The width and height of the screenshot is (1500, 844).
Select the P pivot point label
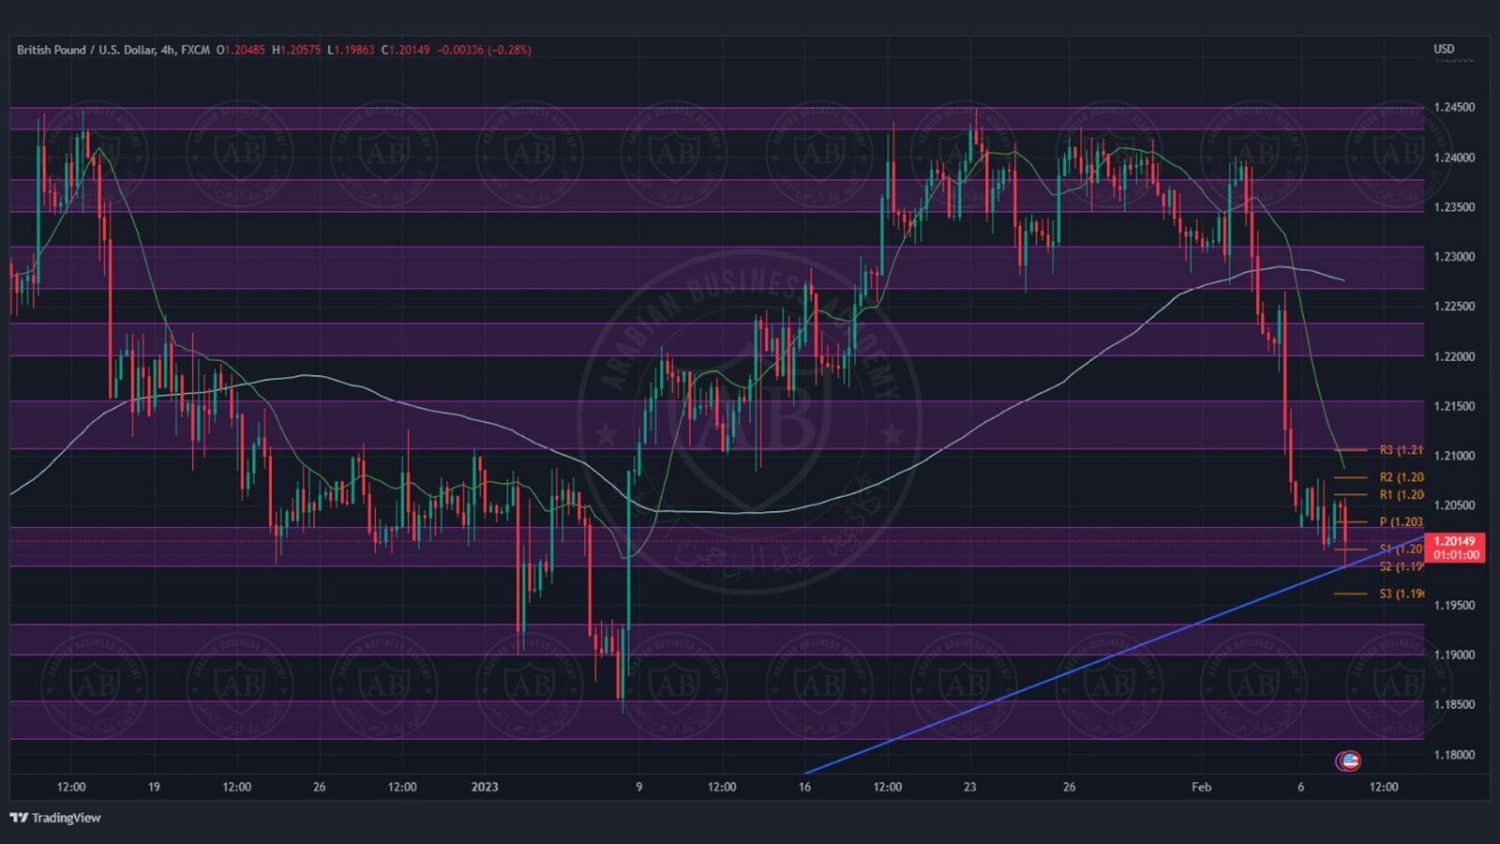pyautogui.click(x=1400, y=522)
